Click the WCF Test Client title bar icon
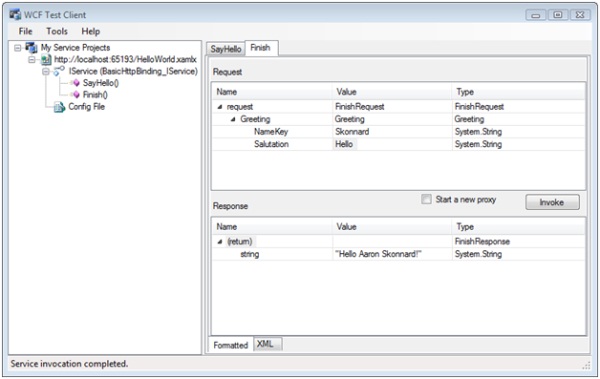Viewport: 600px width, 379px height. tap(15, 15)
